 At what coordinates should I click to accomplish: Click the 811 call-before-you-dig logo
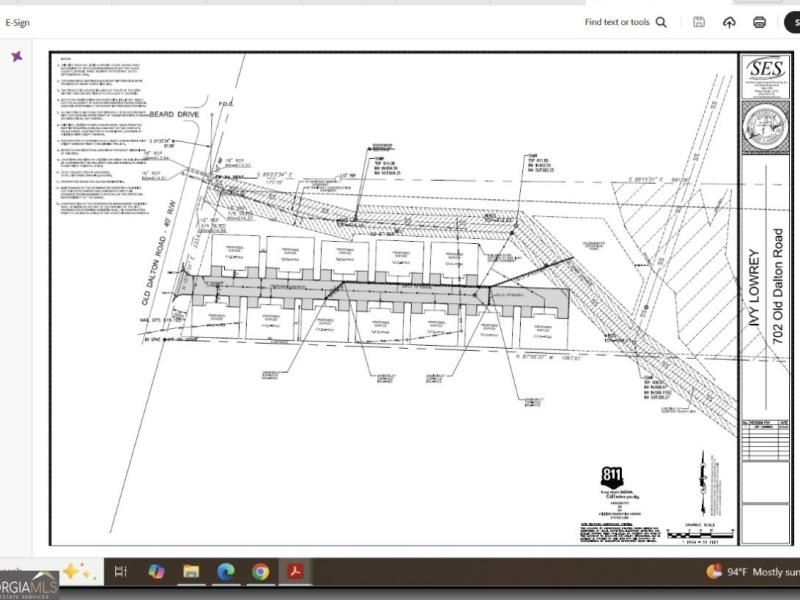(x=611, y=477)
